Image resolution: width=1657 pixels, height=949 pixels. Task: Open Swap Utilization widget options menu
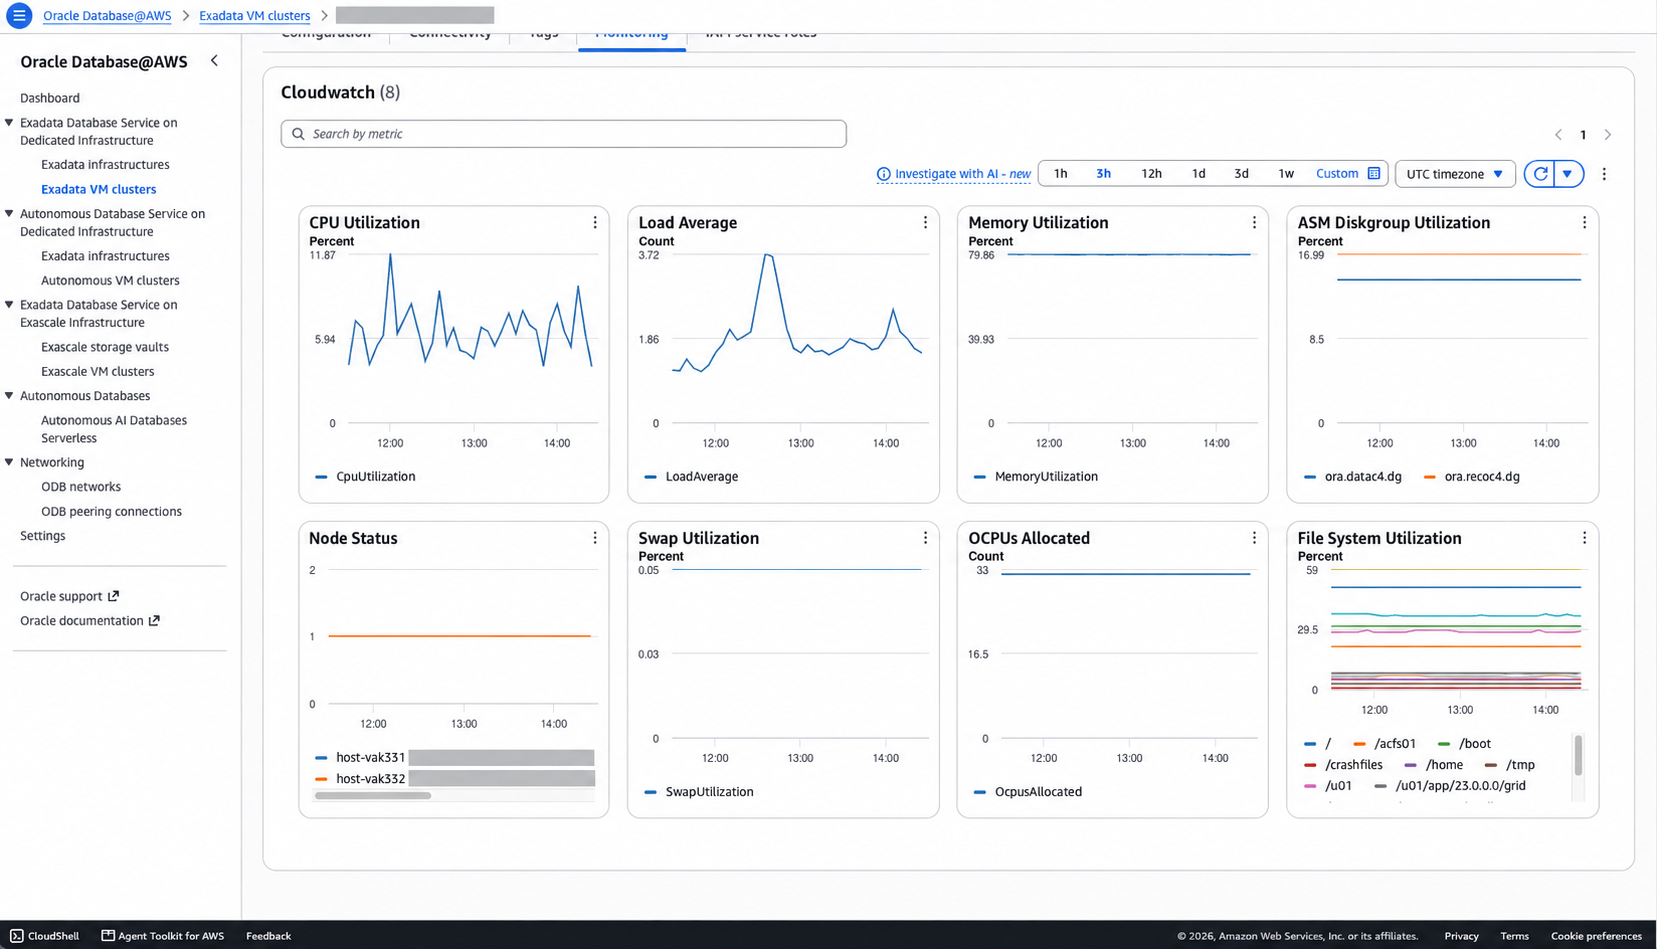click(925, 538)
